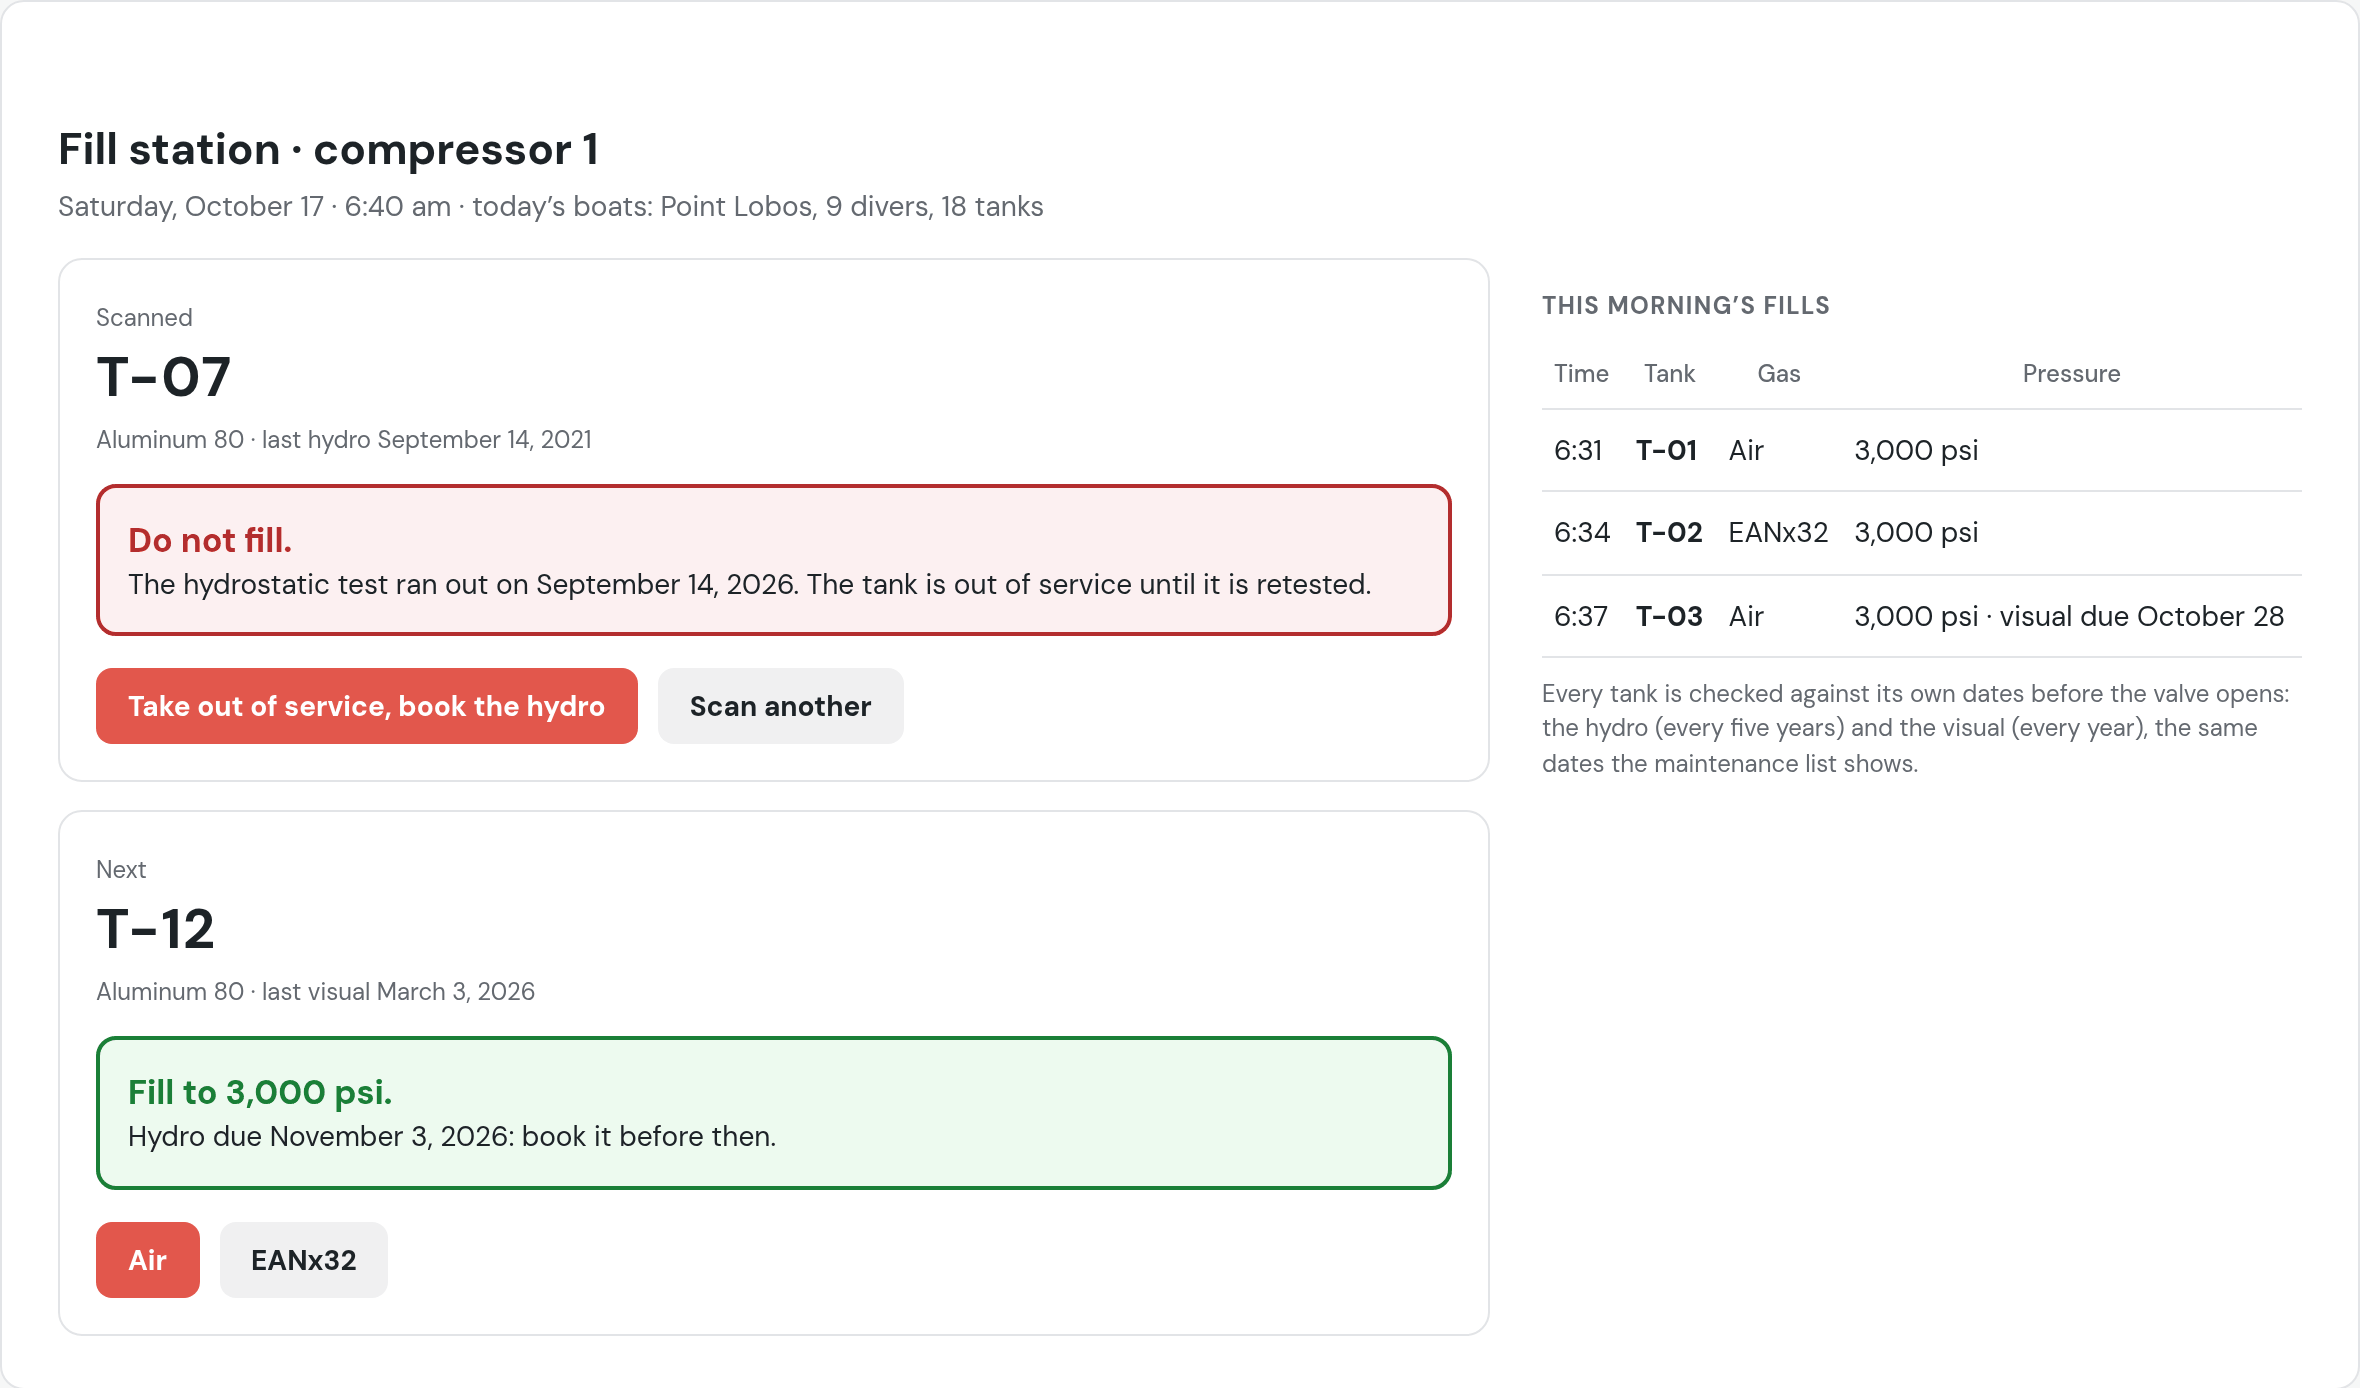Image resolution: width=2360 pixels, height=1388 pixels.
Task: Click the 'Fill to 3,000 psi.' notice title
Action: point(260,1092)
